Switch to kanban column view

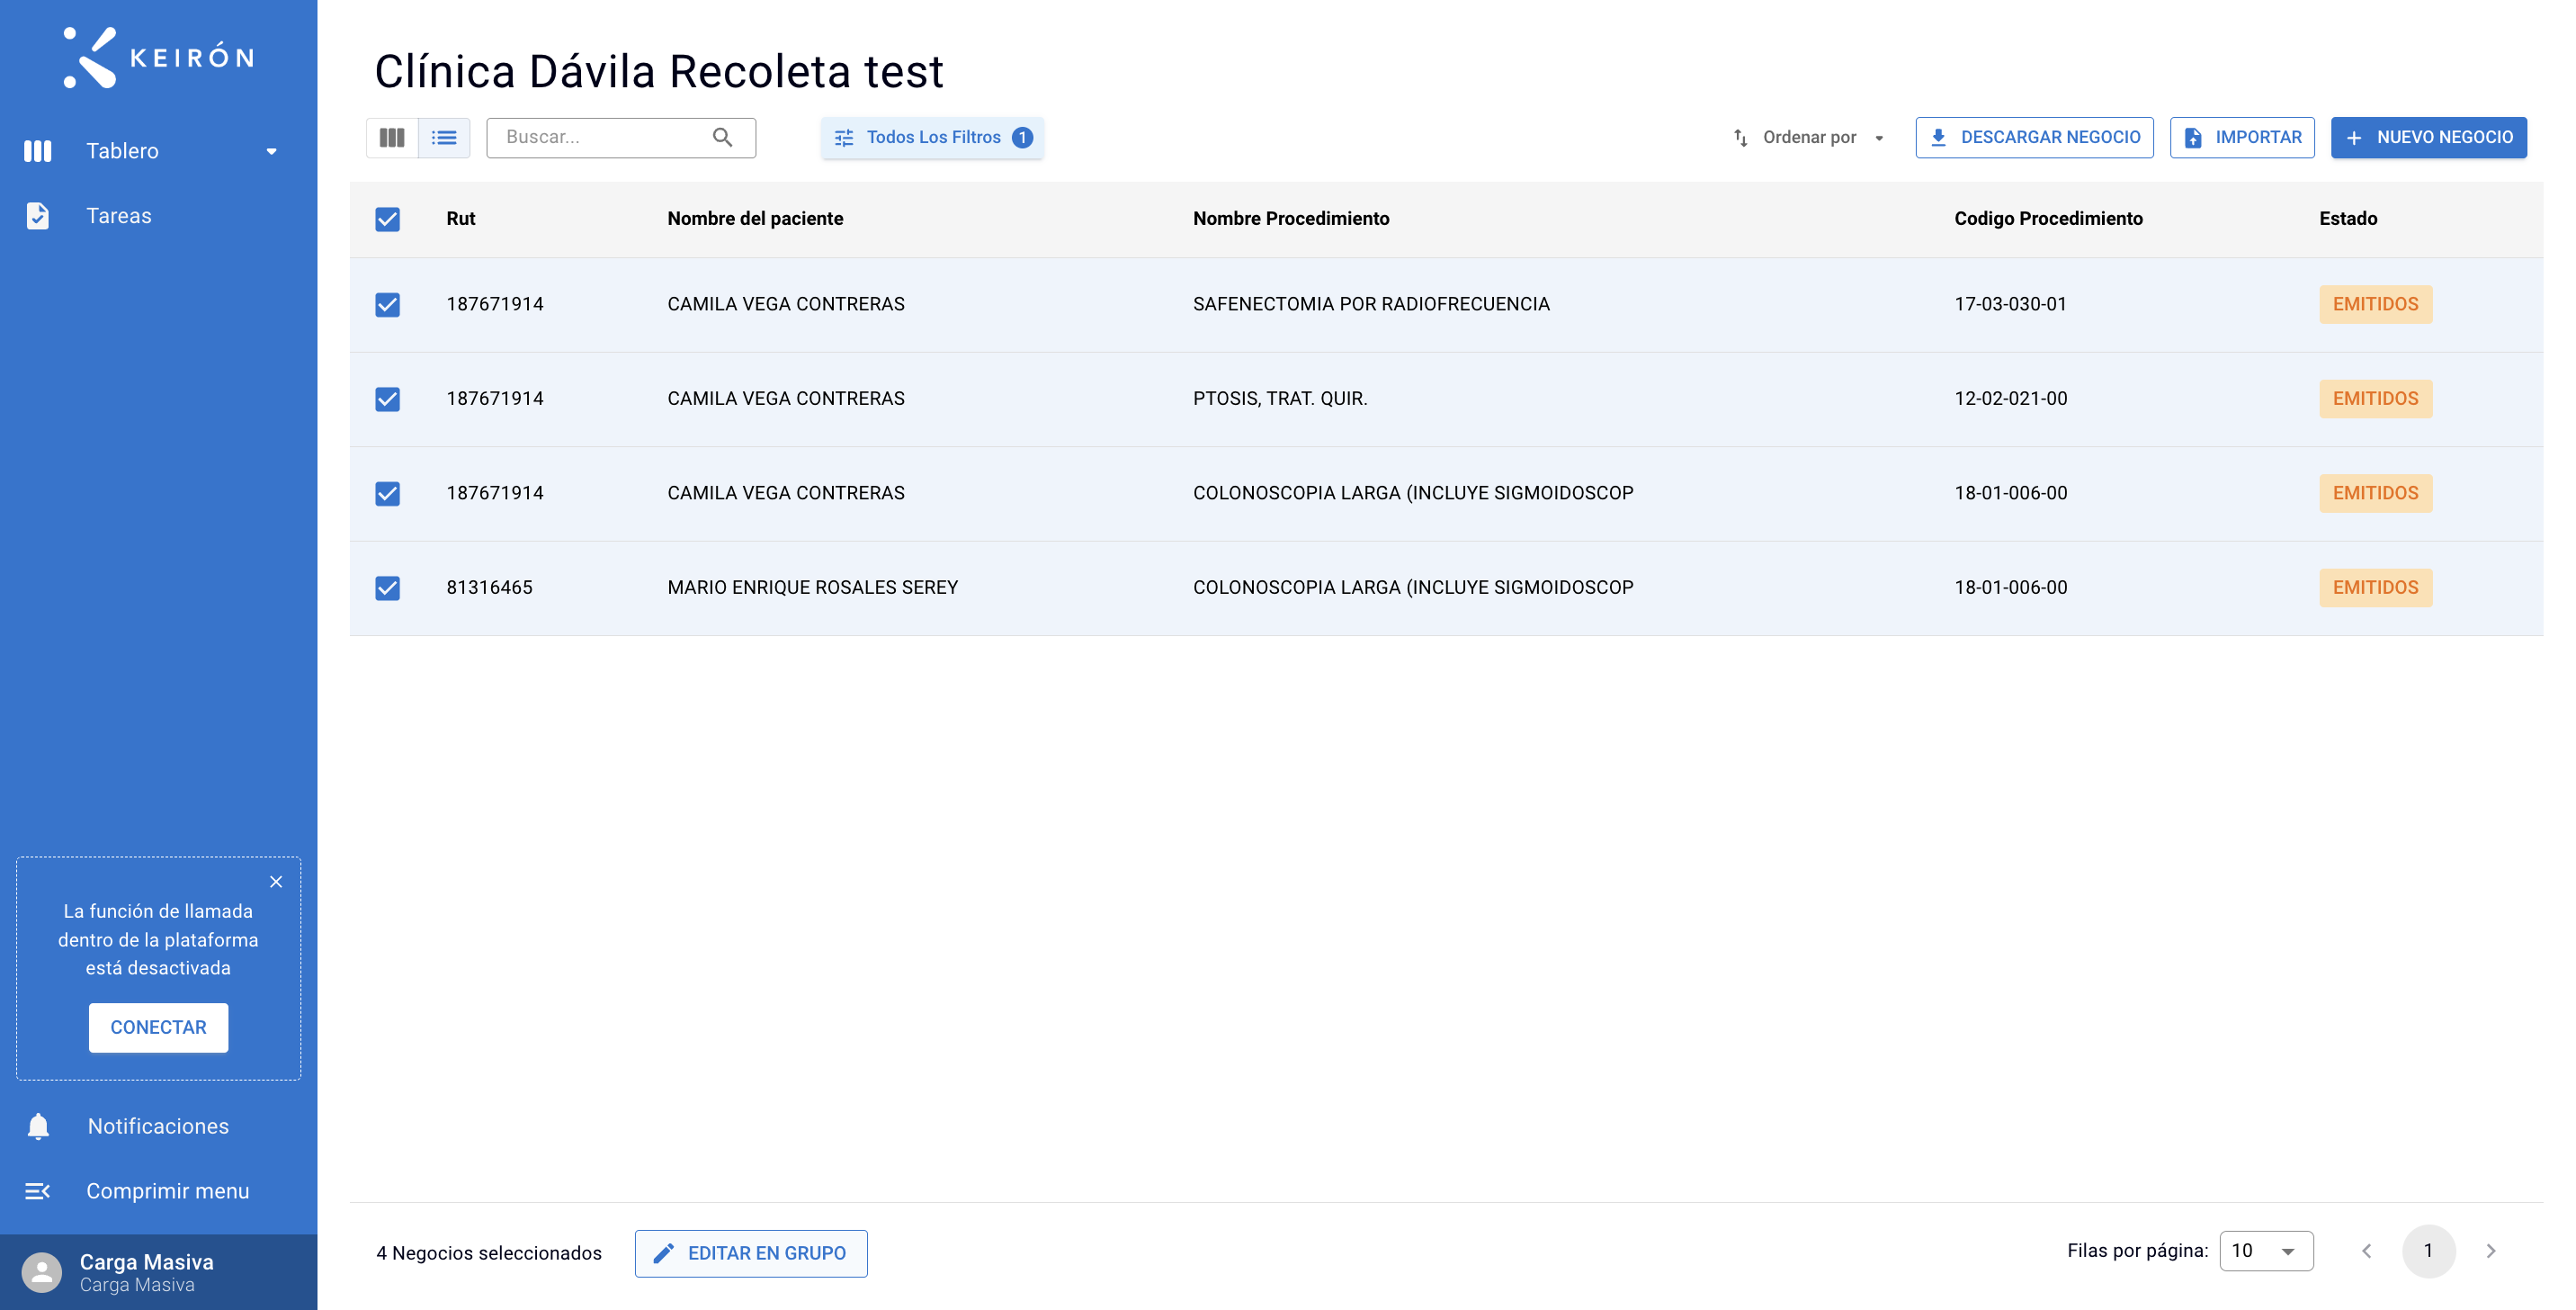[x=392, y=137]
